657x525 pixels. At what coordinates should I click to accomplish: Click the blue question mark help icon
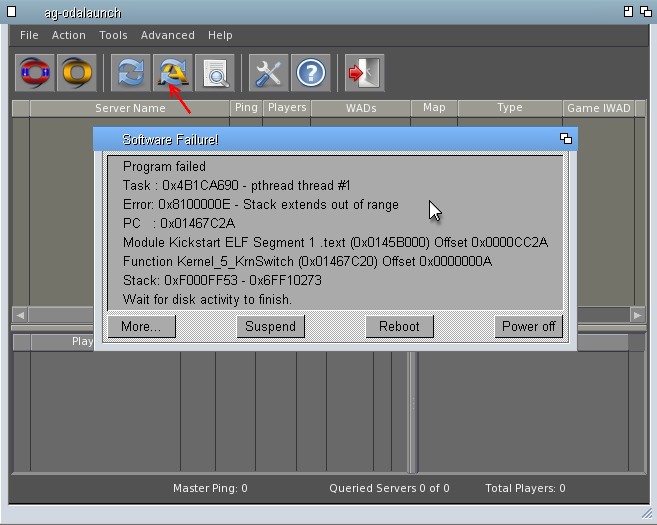point(311,73)
